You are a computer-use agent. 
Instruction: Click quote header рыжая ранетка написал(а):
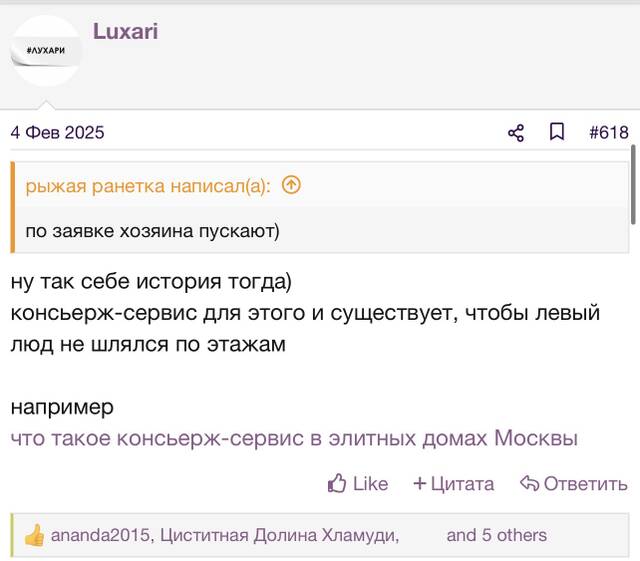pyautogui.click(x=148, y=186)
